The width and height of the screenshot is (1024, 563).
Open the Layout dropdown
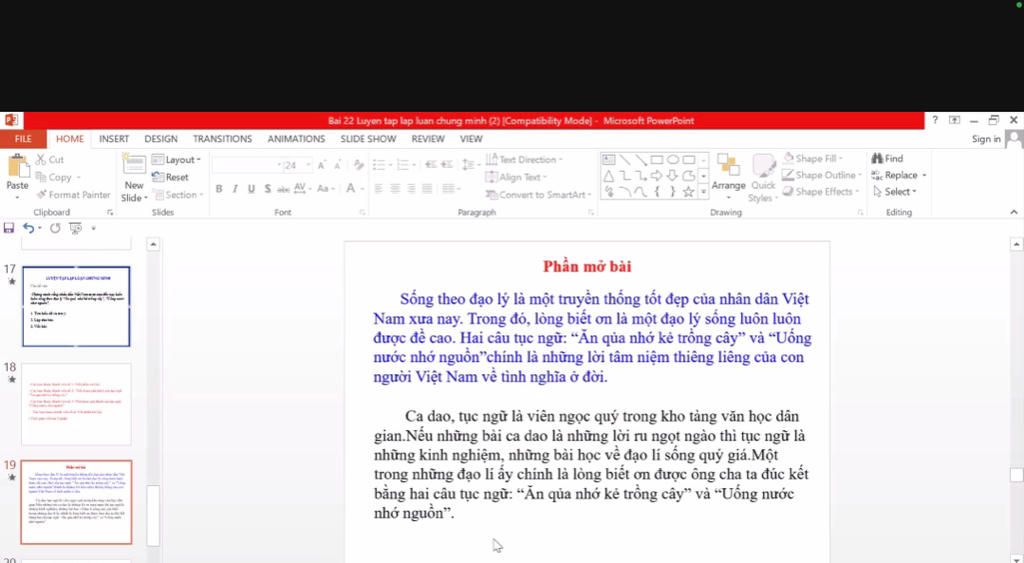tap(176, 159)
